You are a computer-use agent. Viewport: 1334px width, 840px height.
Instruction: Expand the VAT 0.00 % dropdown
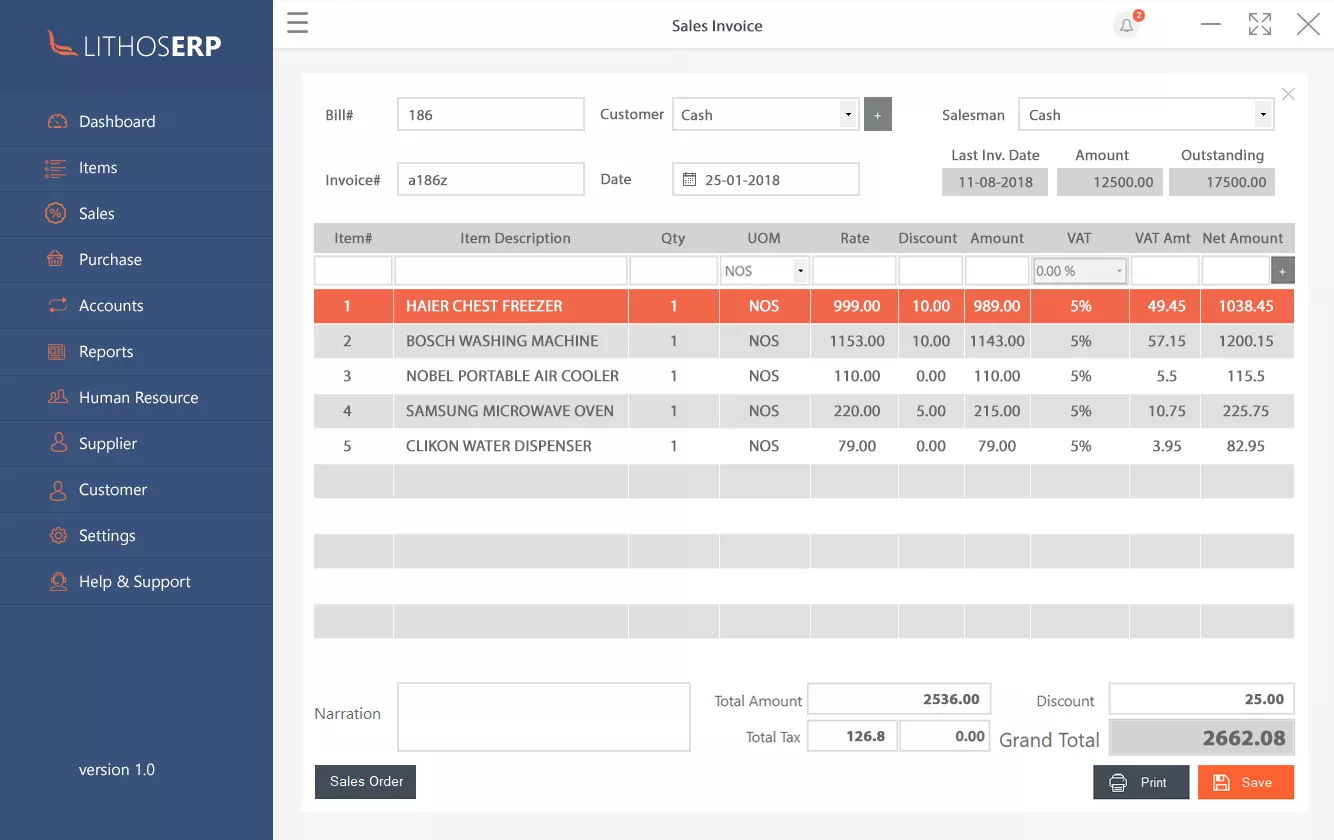pos(1079,271)
